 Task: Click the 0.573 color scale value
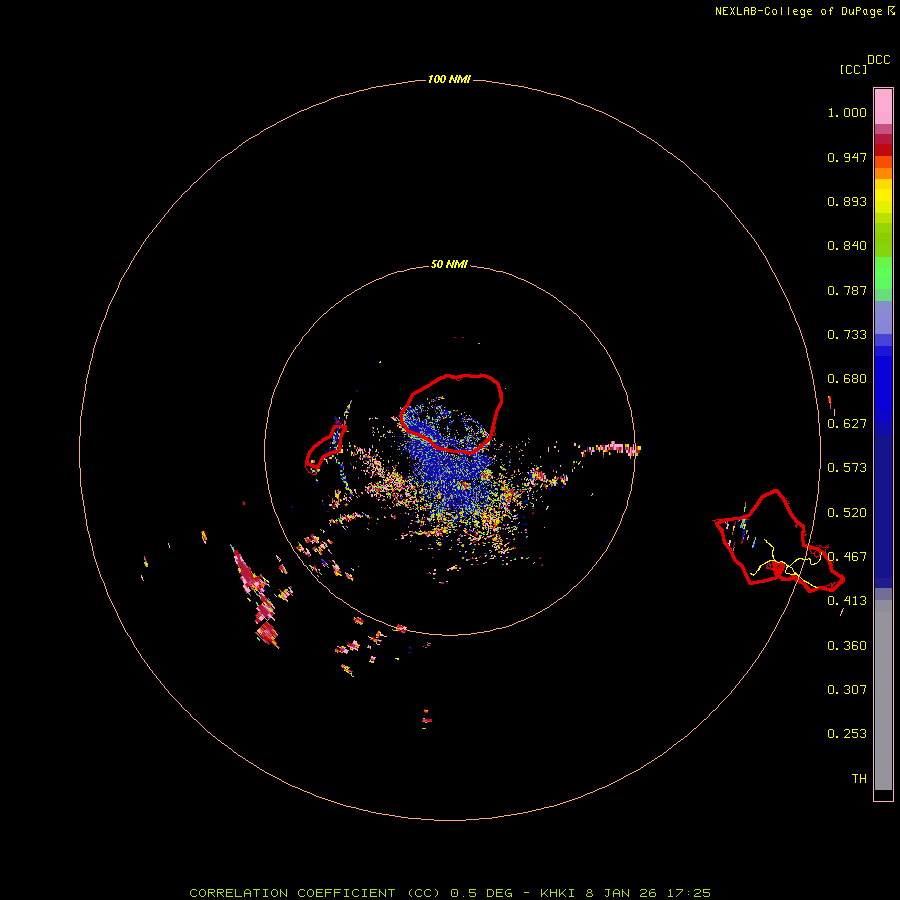(847, 468)
